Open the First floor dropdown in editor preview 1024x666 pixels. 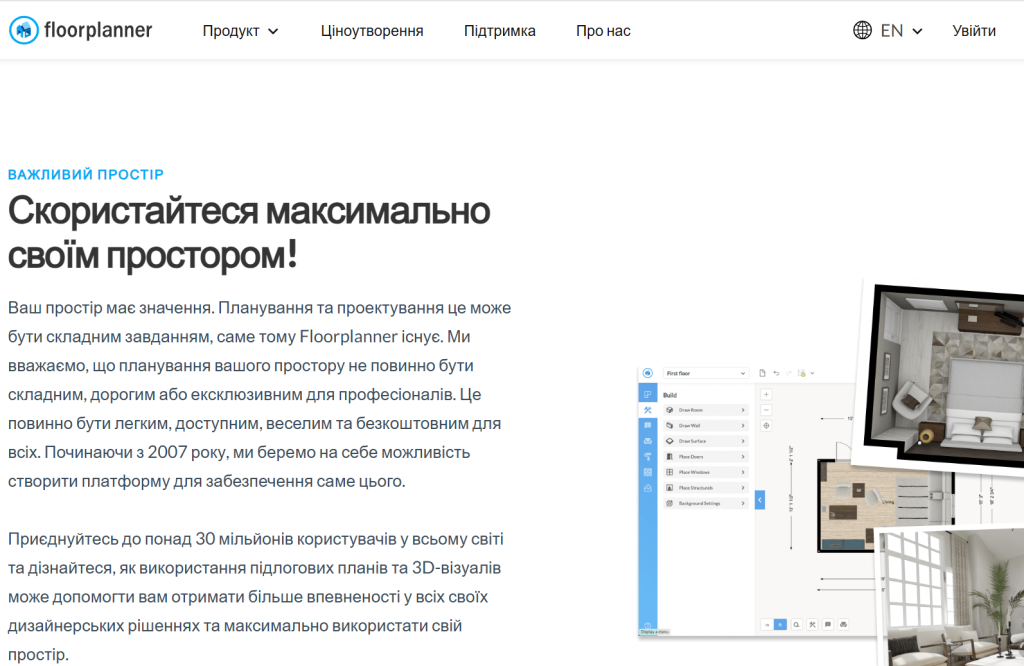pyautogui.click(x=705, y=373)
